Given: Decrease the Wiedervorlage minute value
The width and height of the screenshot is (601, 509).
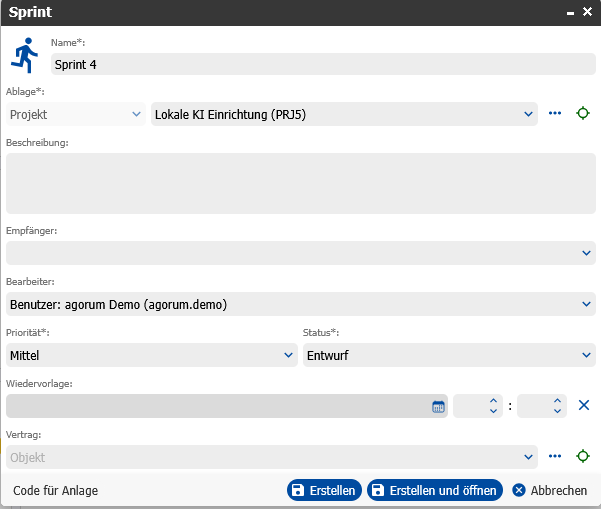Looking at the screenshot, I should [557, 411].
